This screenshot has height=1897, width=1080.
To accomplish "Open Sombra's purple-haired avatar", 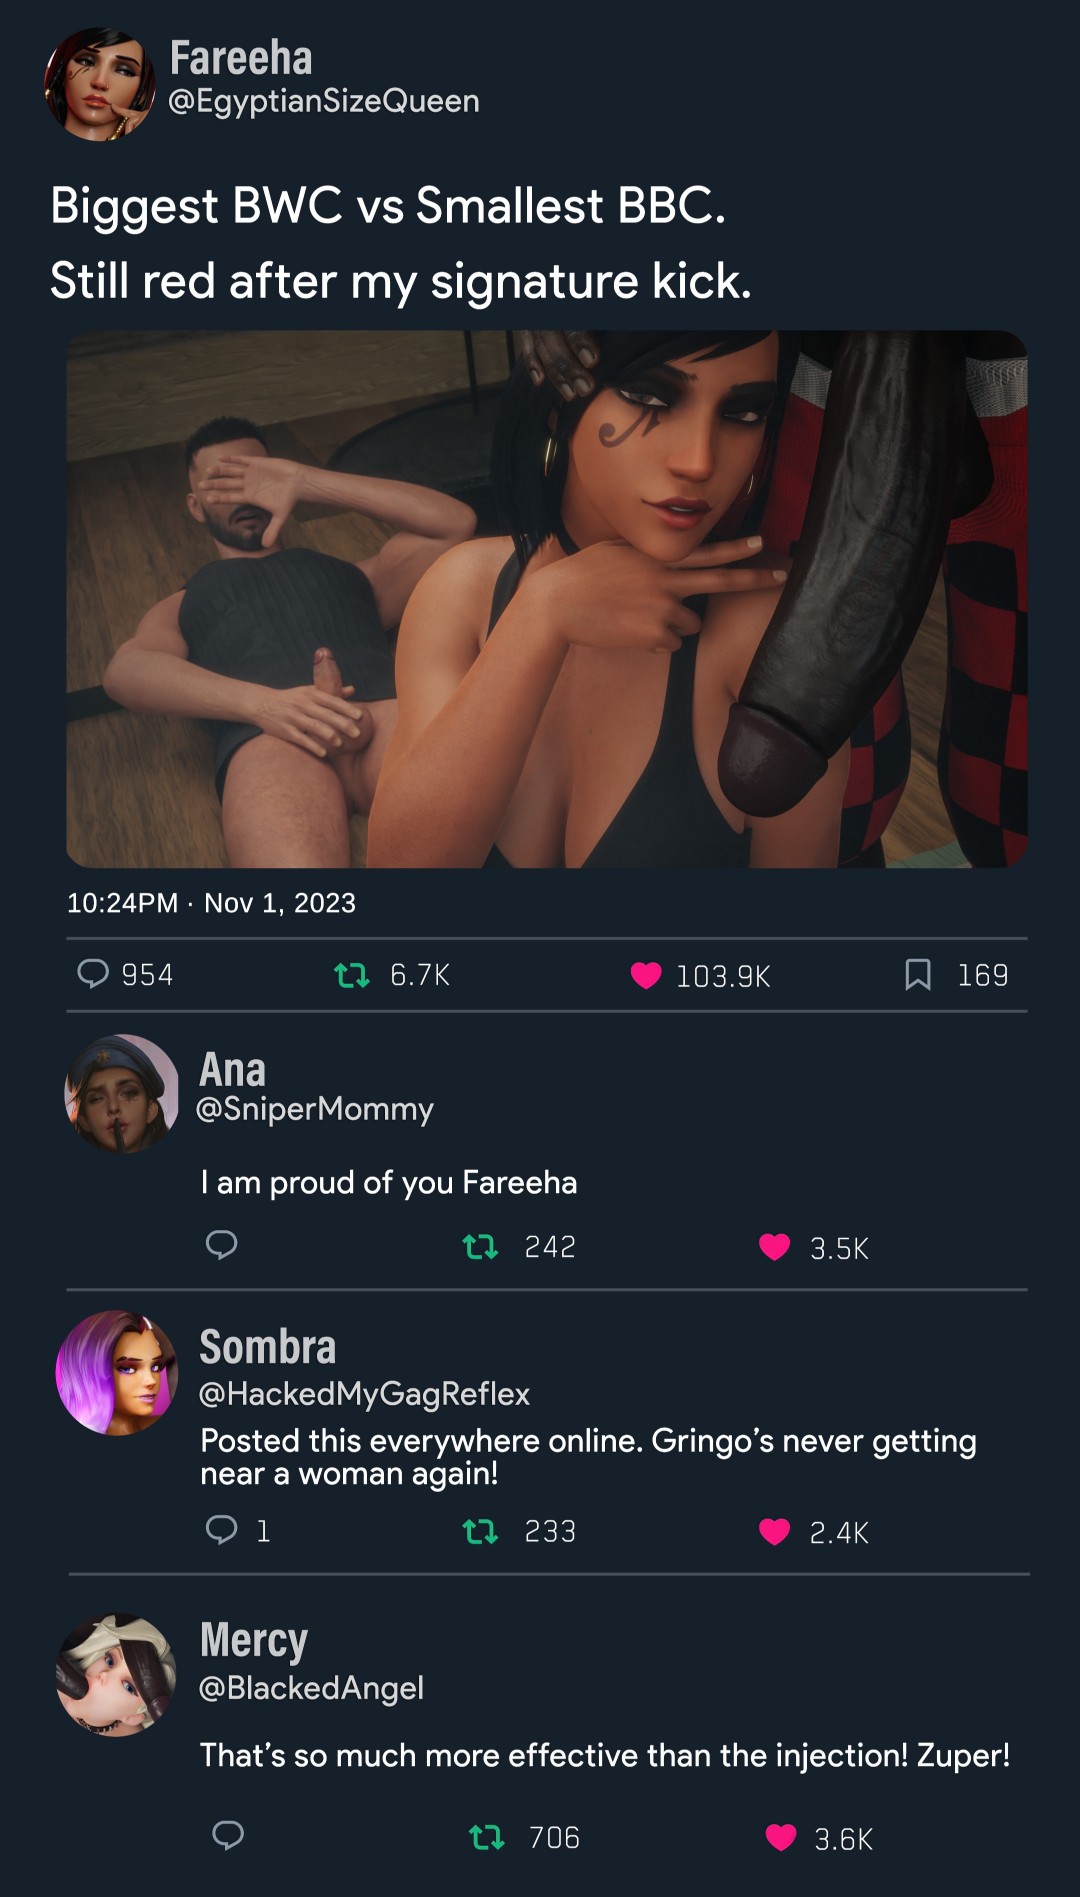I will click(x=117, y=1373).
